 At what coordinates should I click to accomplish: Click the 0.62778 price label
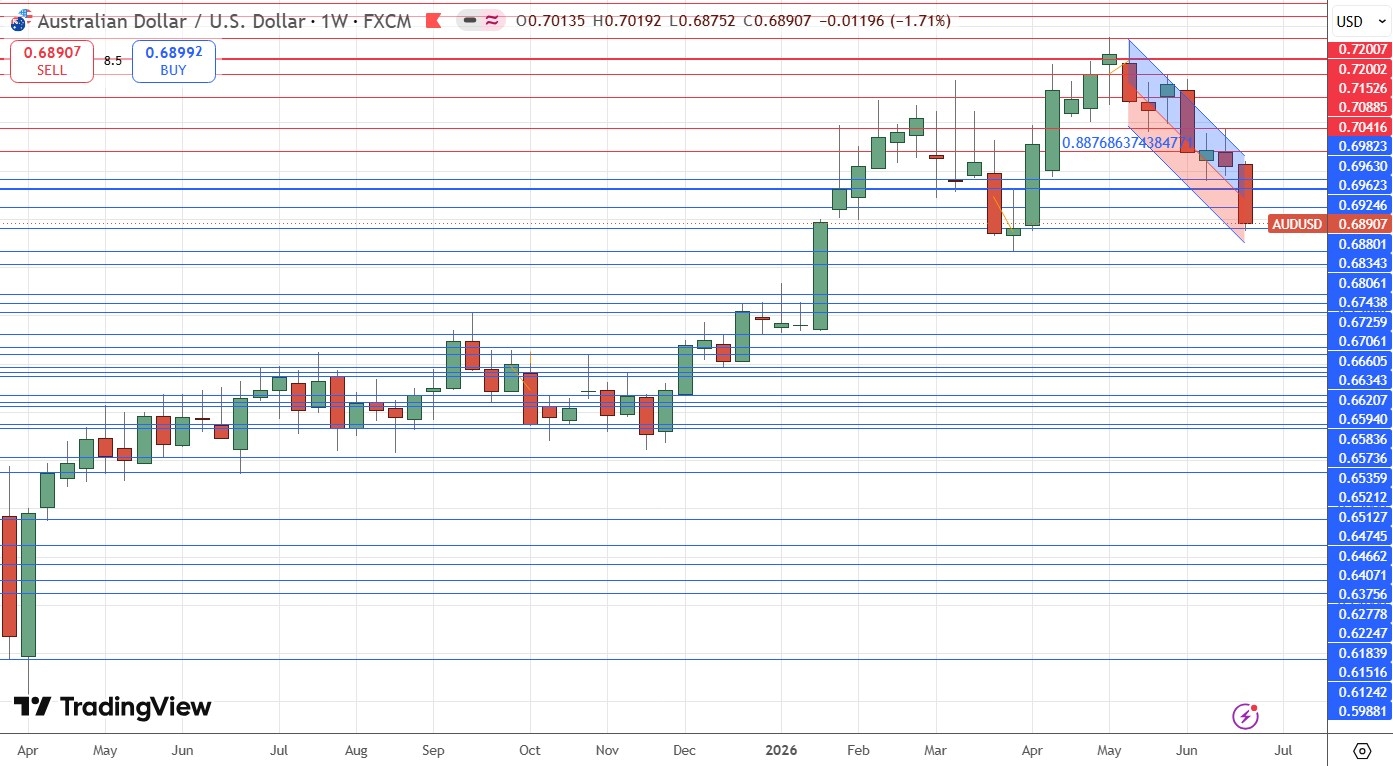pos(1361,614)
